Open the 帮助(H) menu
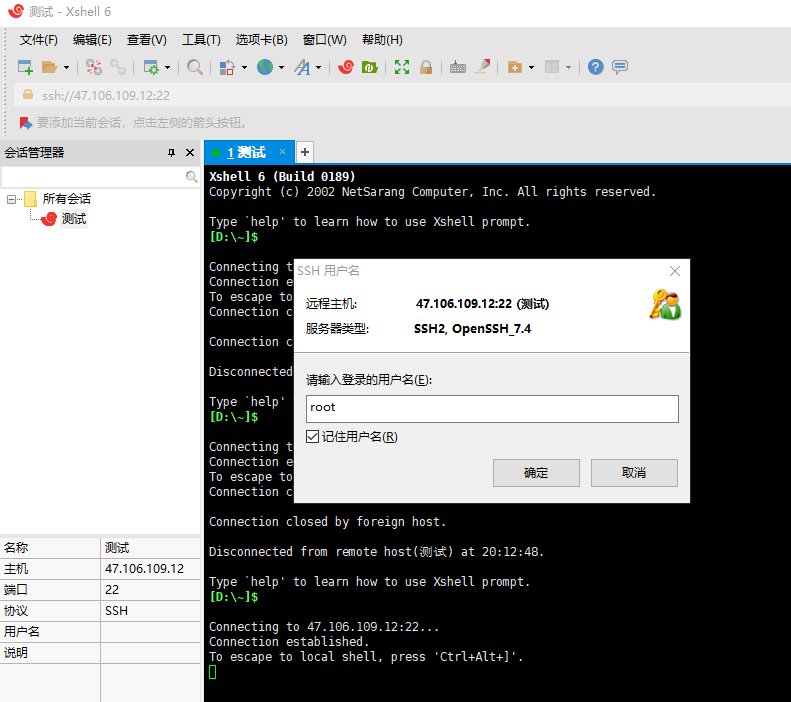This screenshot has width=791, height=702. pyautogui.click(x=382, y=40)
